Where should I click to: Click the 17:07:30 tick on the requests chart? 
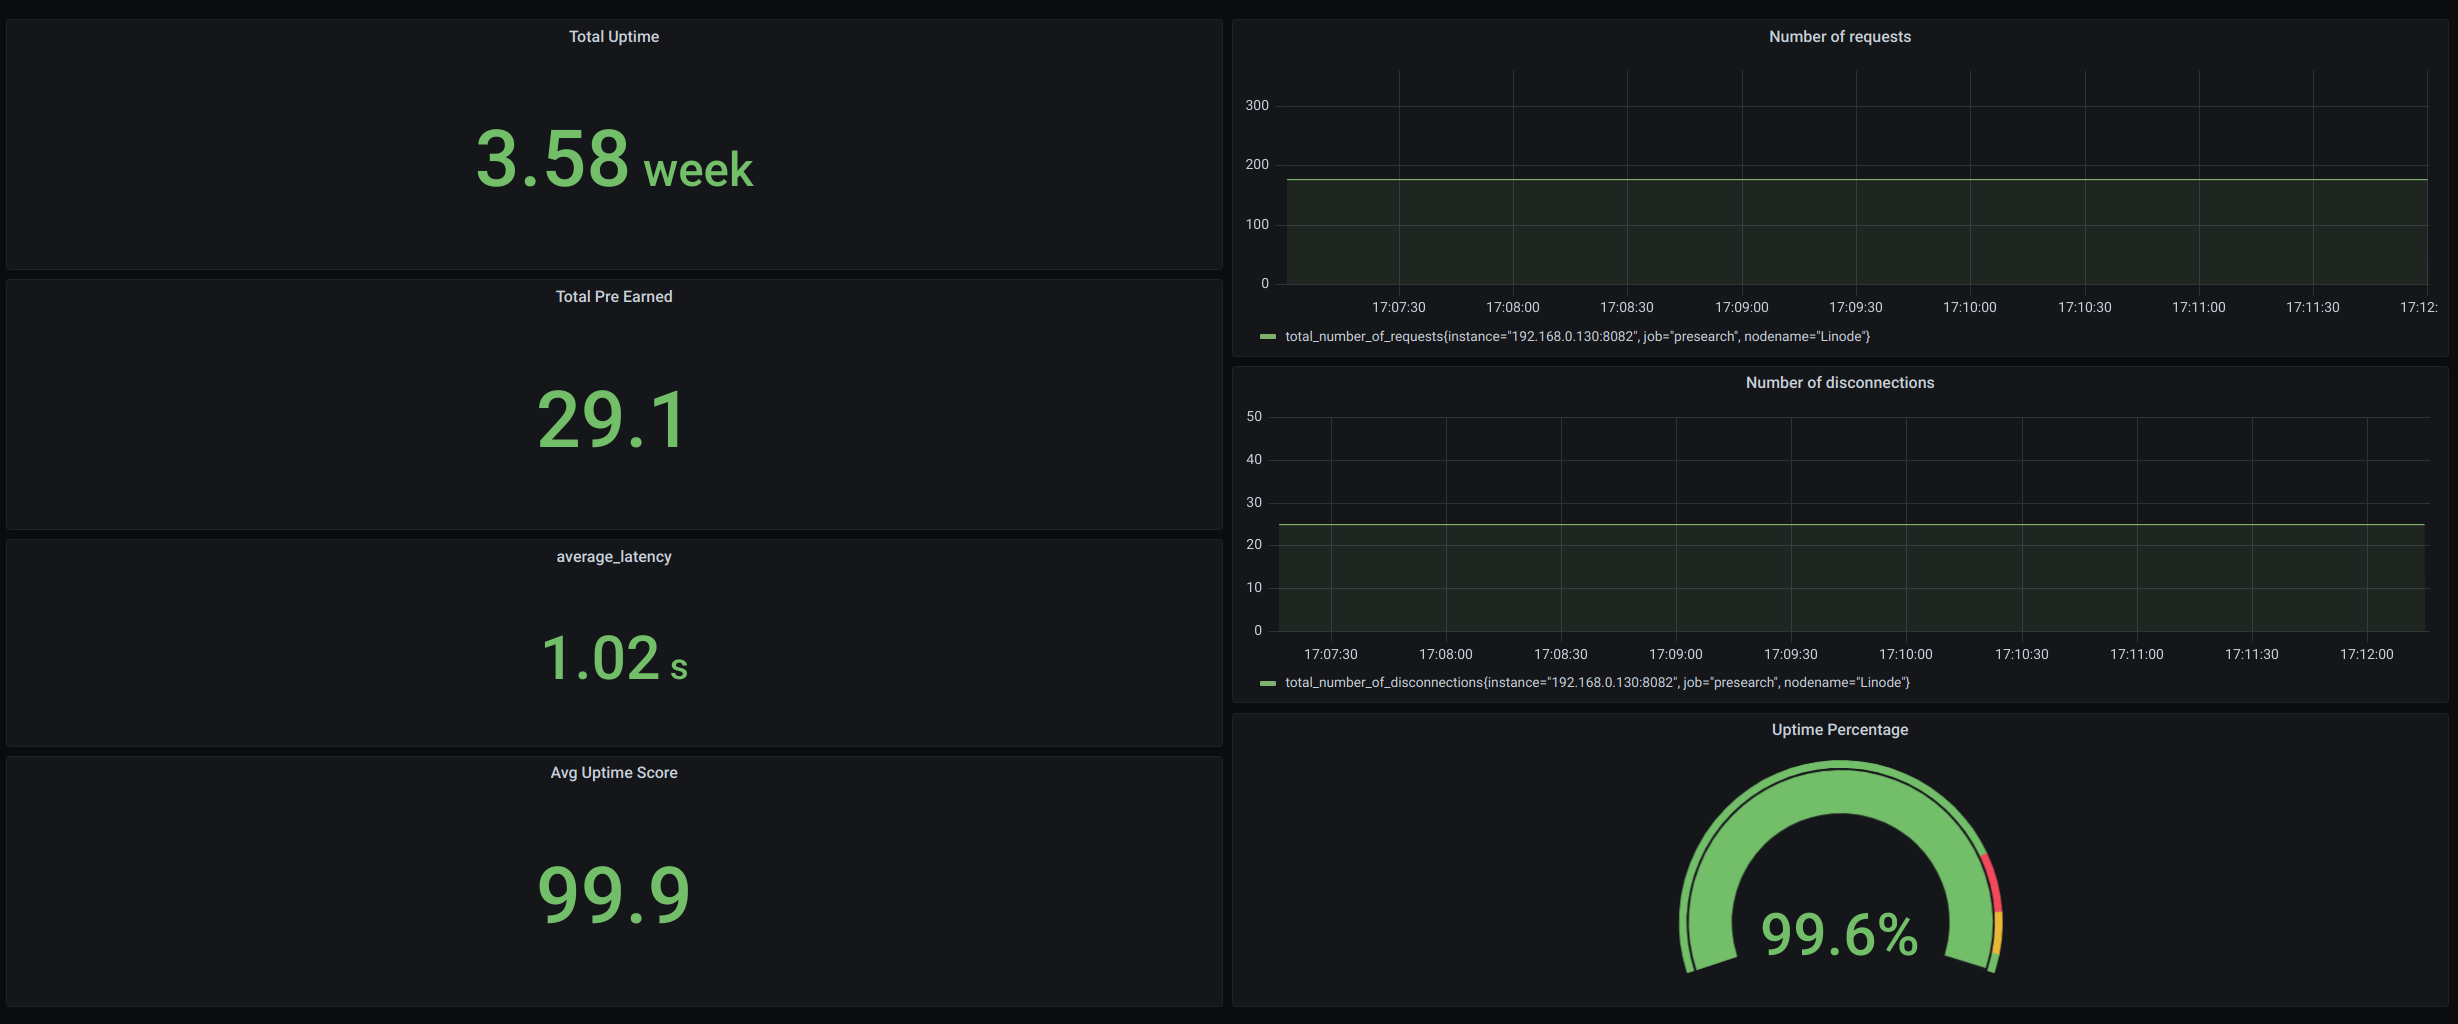(1399, 308)
